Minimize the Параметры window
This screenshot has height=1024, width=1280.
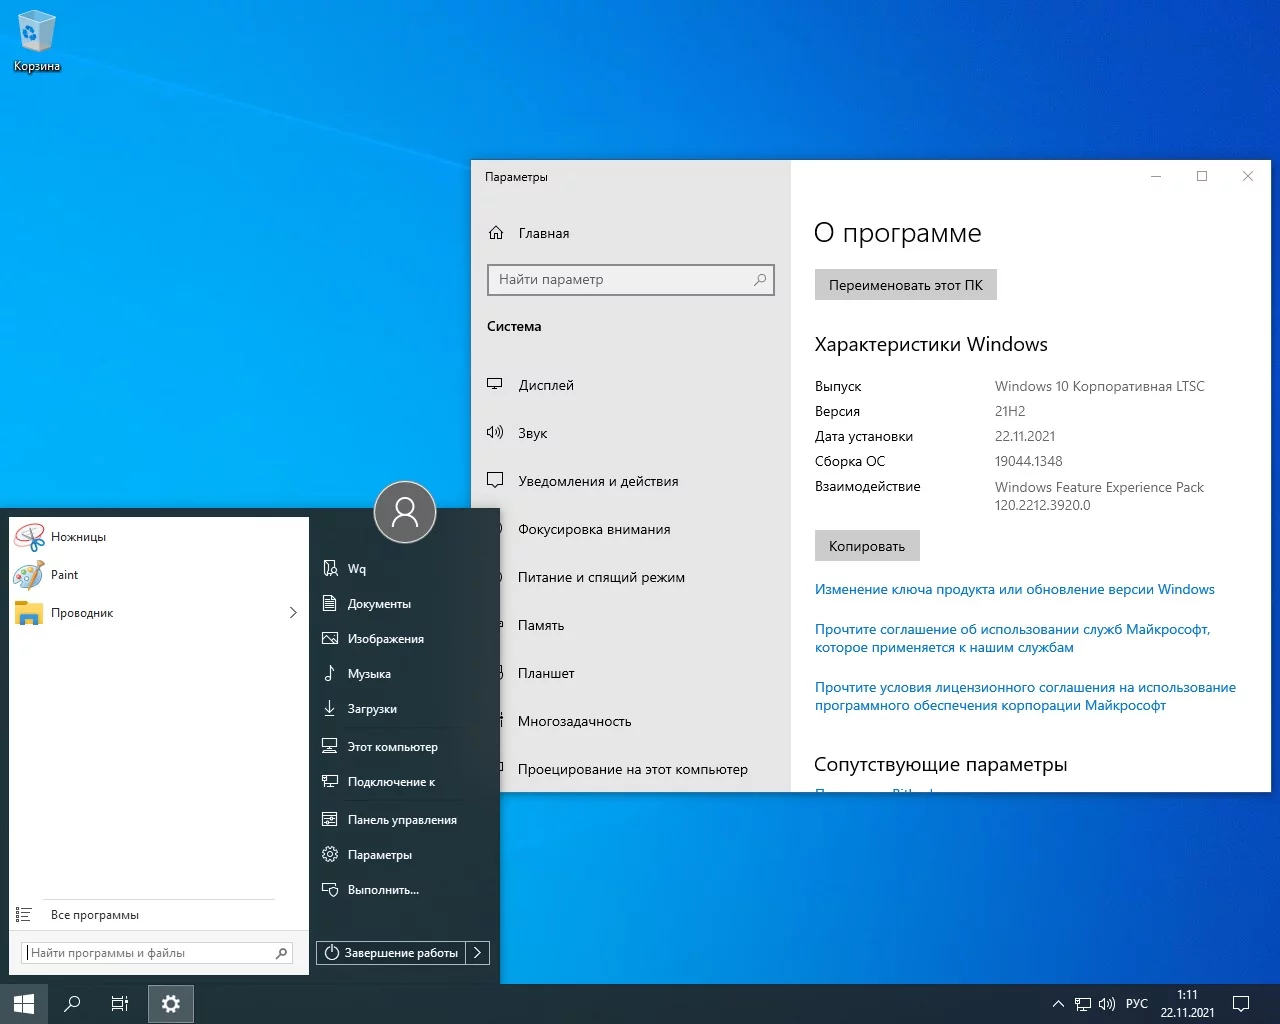(x=1156, y=176)
